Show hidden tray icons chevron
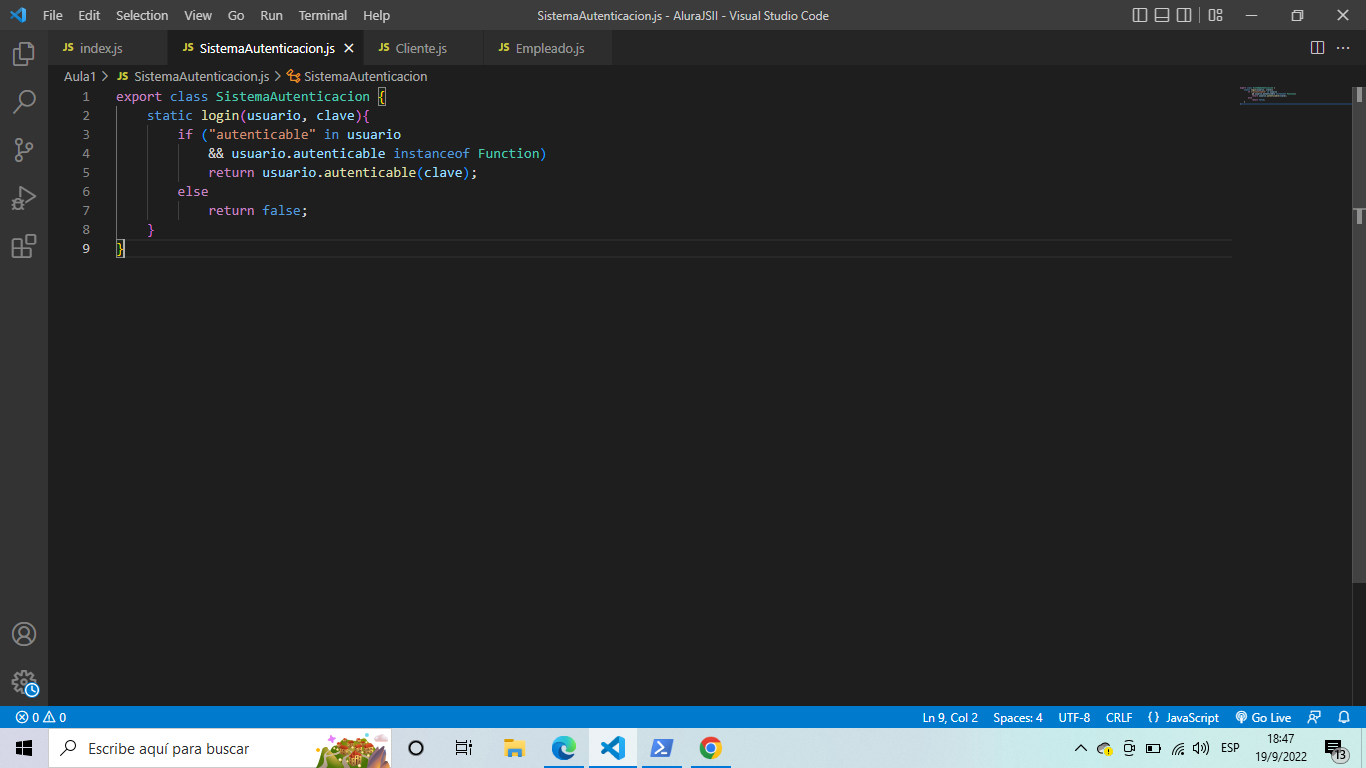1366x768 pixels. [1080, 748]
